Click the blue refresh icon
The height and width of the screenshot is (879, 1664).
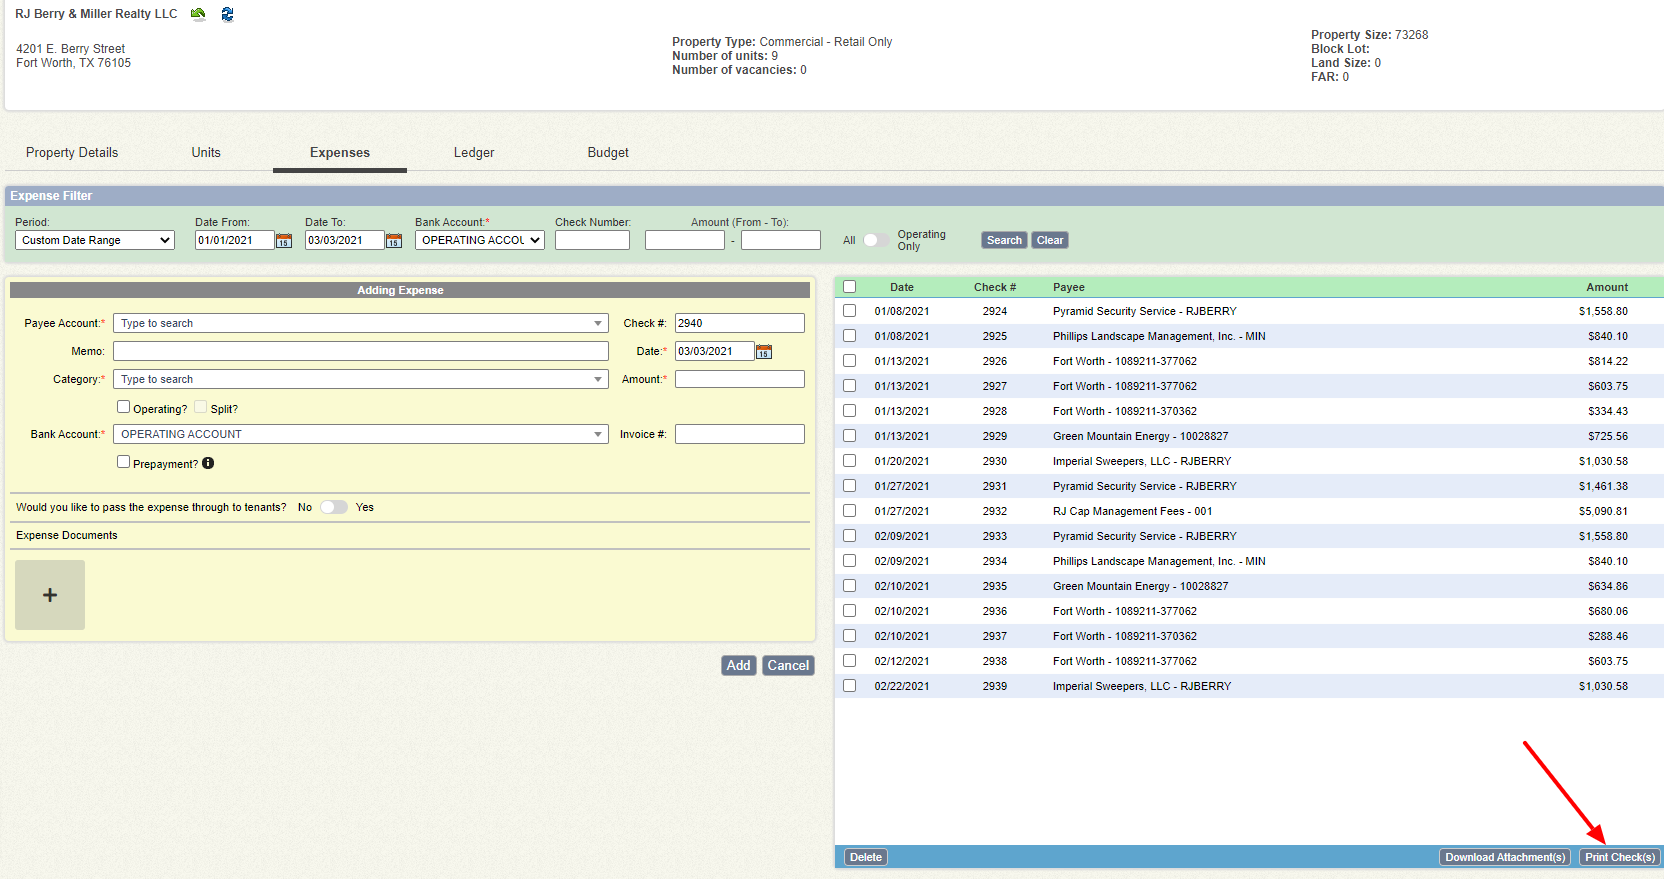[227, 14]
